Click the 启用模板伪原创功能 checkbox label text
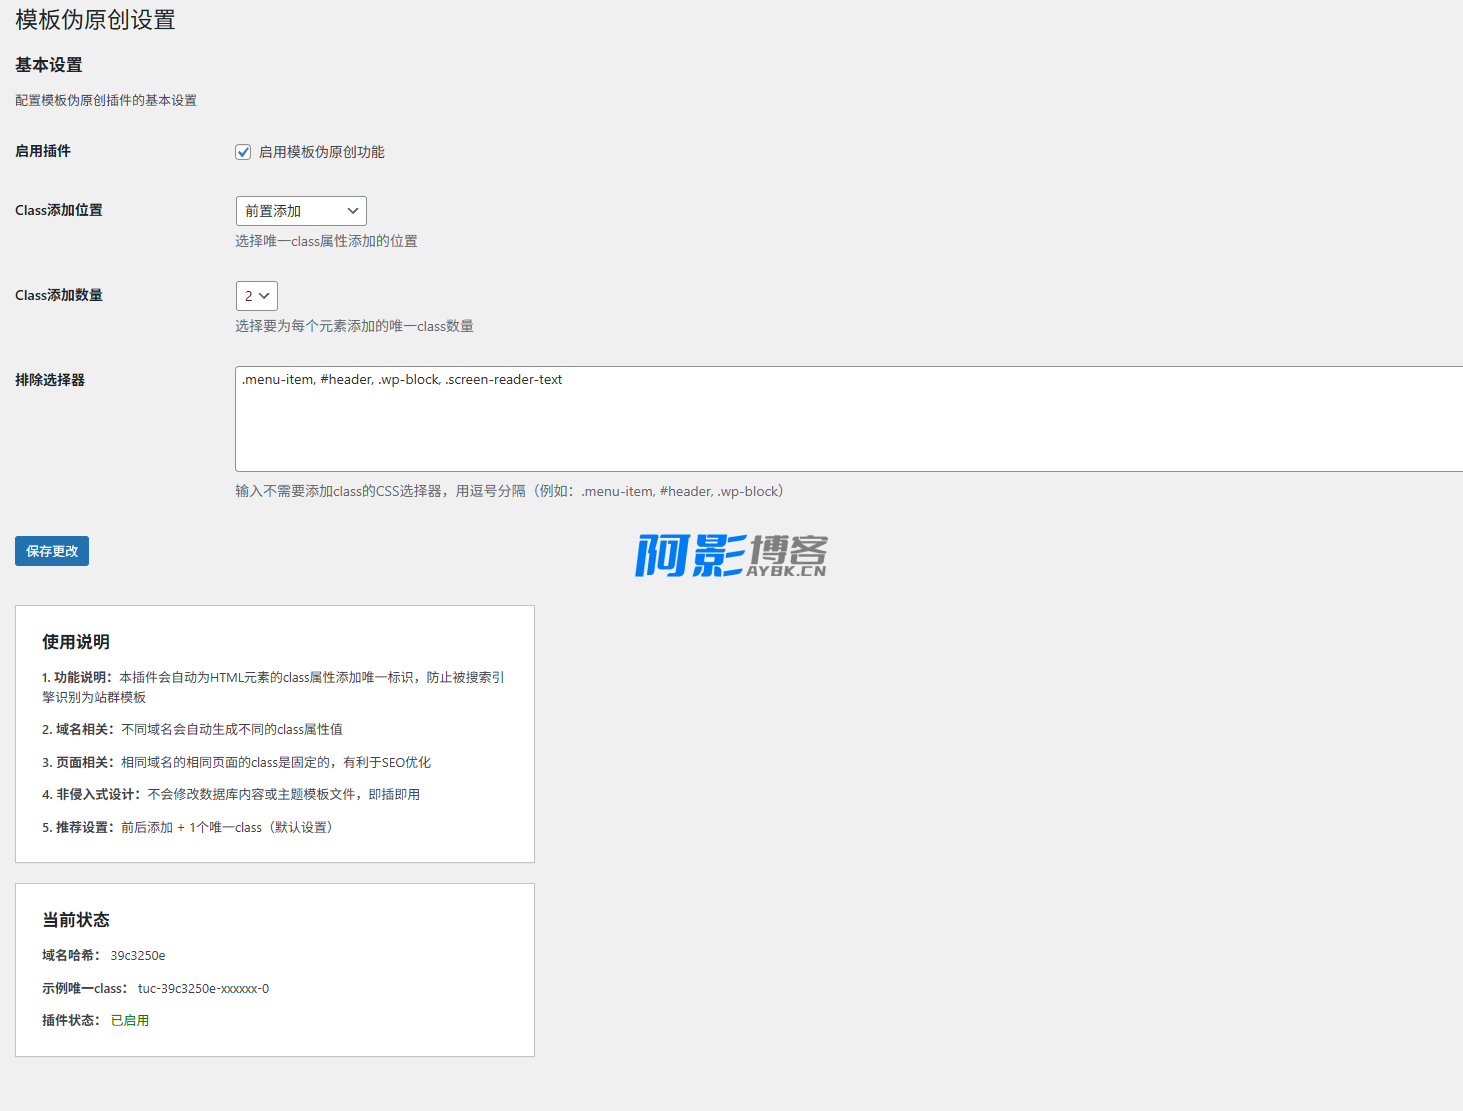Viewport: 1463px width, 1111px height. tap(321, 152)
